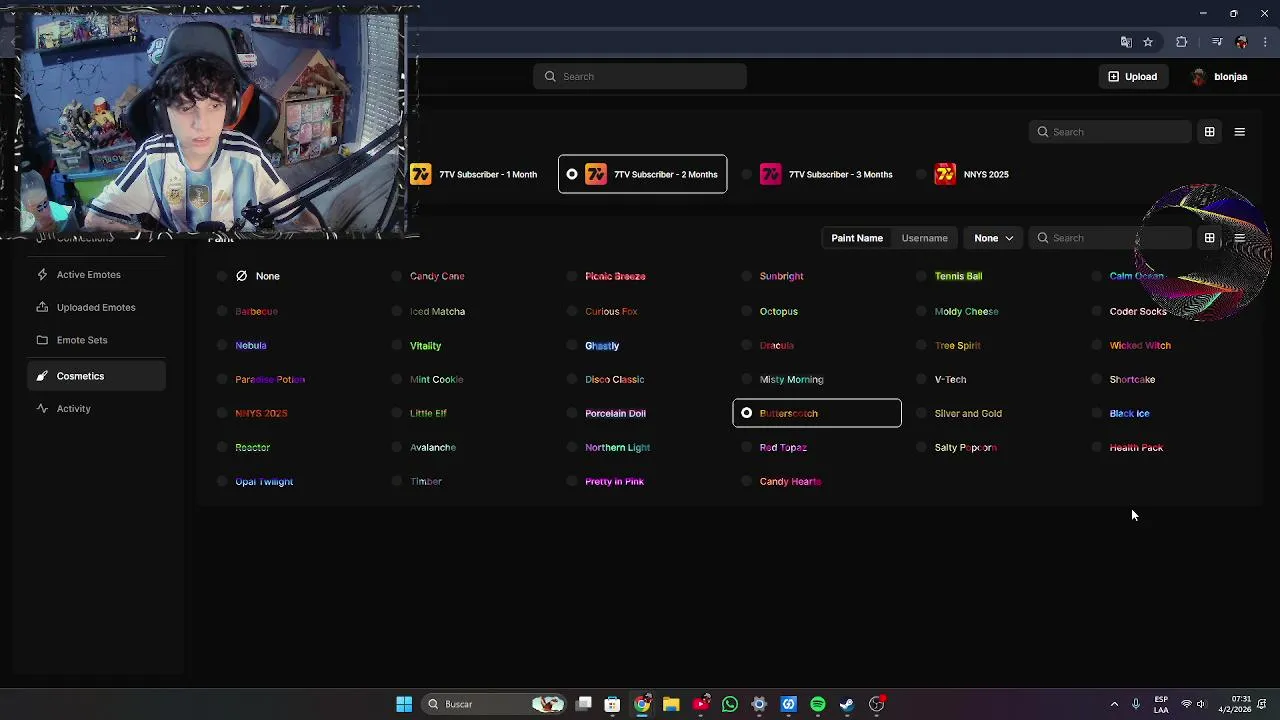This screenshot has height=720, width=1280.
Task: Open Task View from the taskbar
Action: coord(584,704)
